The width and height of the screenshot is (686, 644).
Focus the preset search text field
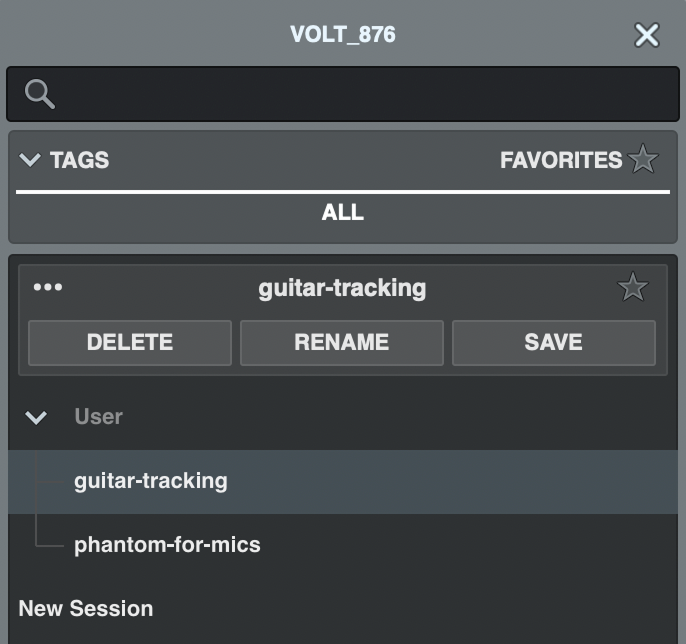360,95
